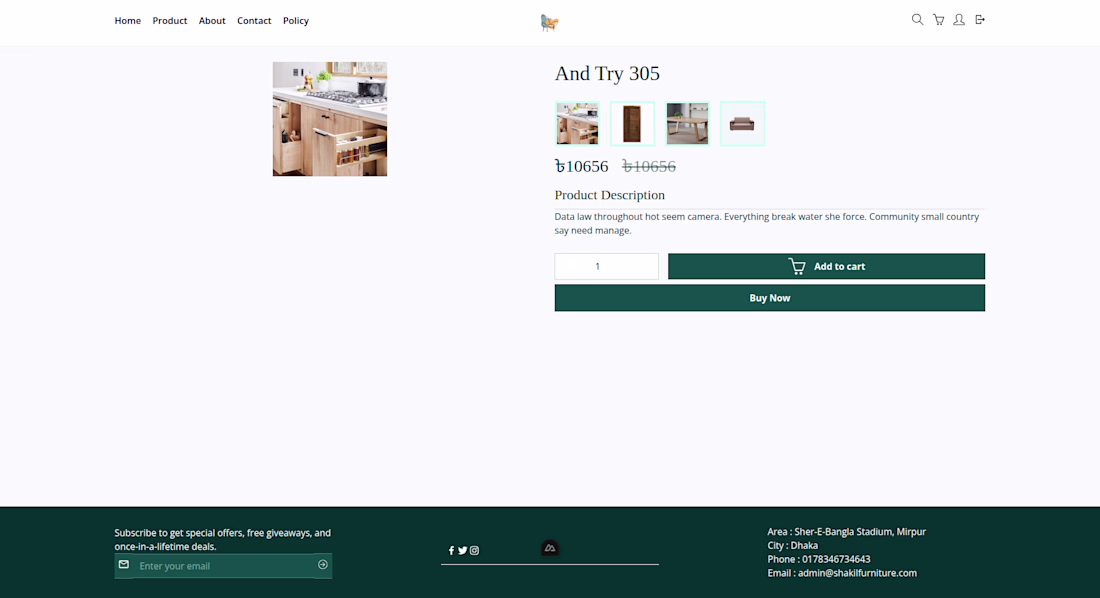Click the product title And Try 305

608,73
